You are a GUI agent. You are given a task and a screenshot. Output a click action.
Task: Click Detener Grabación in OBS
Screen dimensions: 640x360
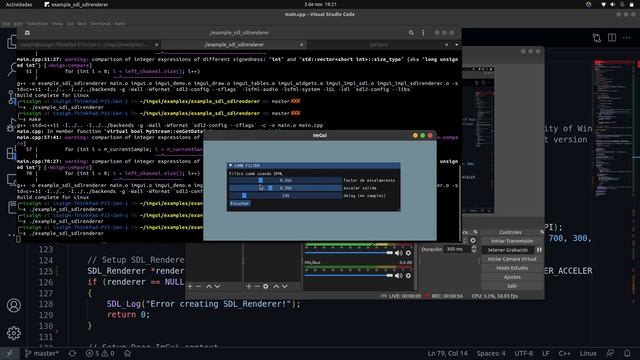point(508,250)
